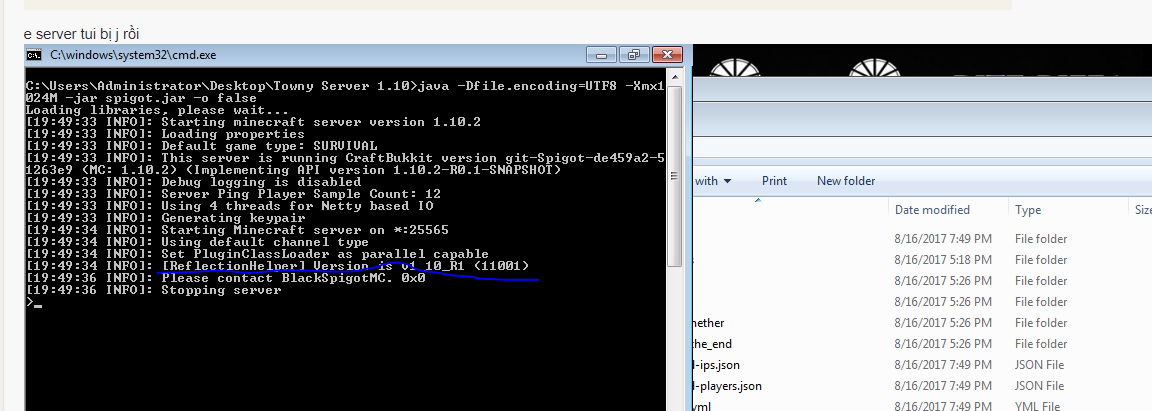Select the YML File row
The height and width of the screenshot is (411, 1152).
921,406
